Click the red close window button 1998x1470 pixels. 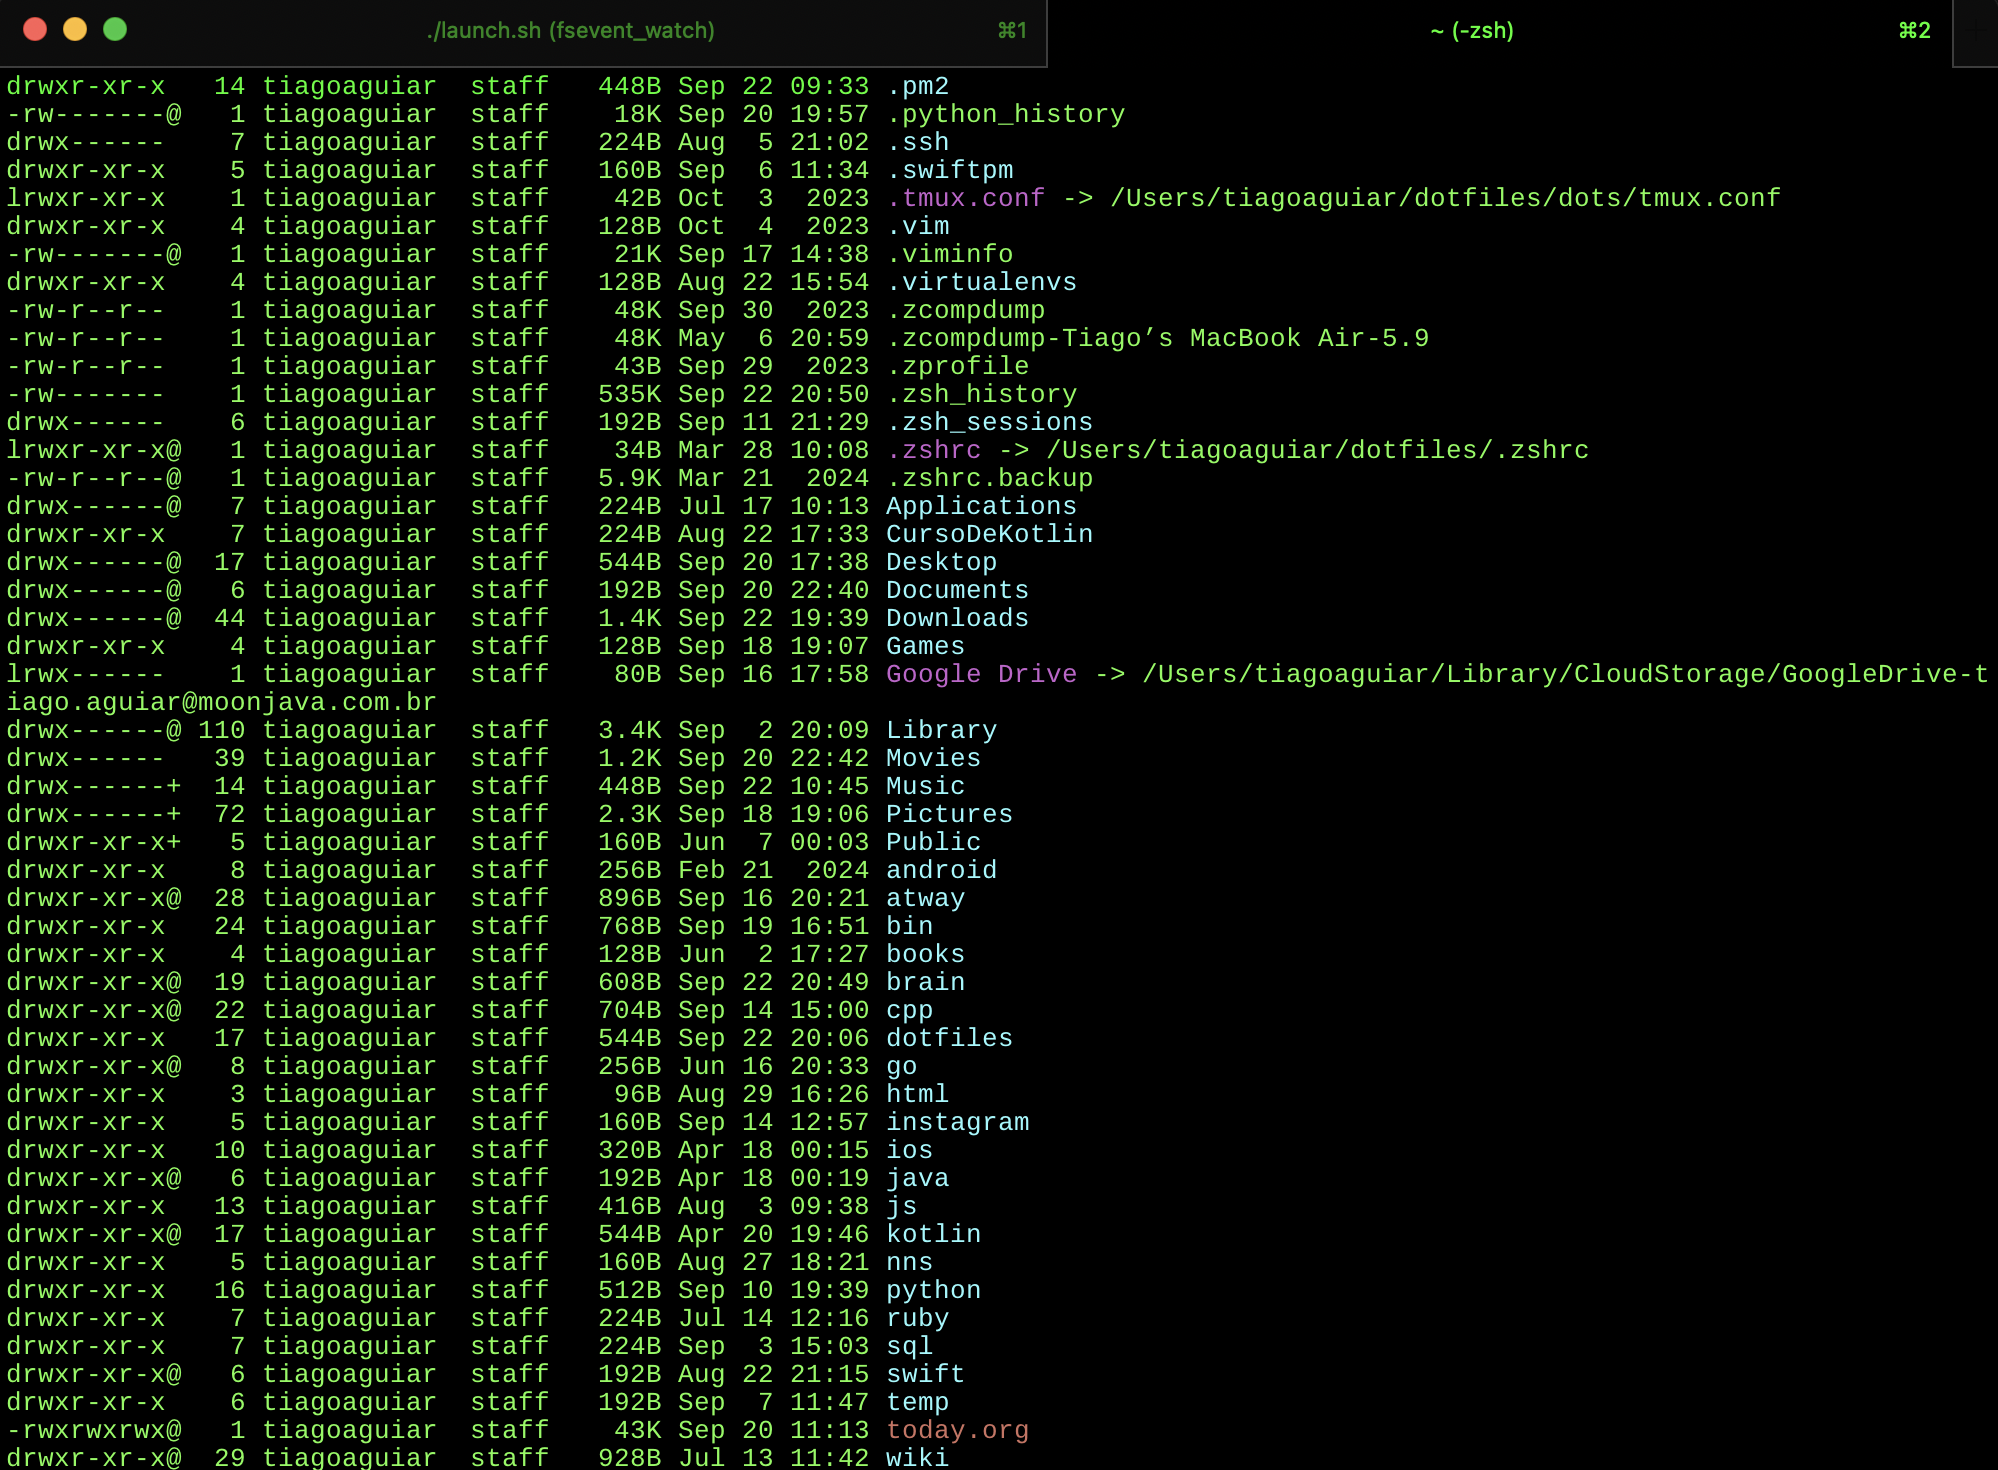(x=35, y=30)
